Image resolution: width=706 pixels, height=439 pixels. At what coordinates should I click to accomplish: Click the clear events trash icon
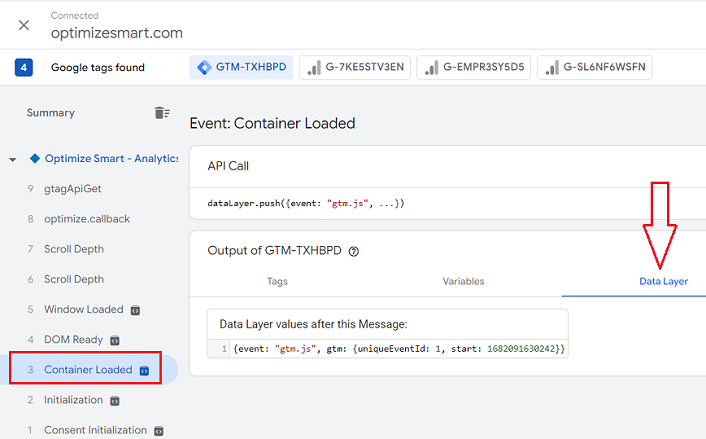[162, 113]
